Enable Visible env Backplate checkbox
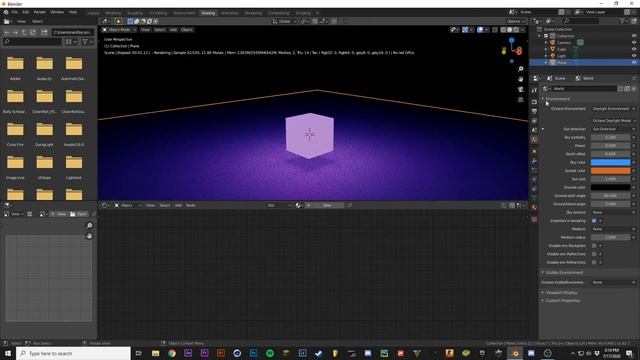640x360 pixels. click(594, 246)
